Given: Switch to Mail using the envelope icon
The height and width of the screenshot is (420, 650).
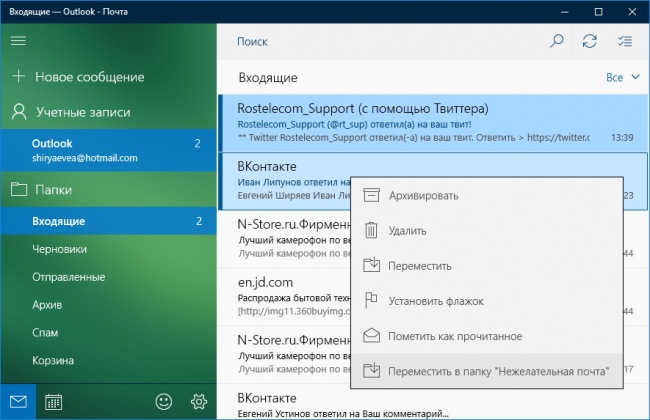Looking at the screenshot, I should pyautogui.click(x=18, y=402).
